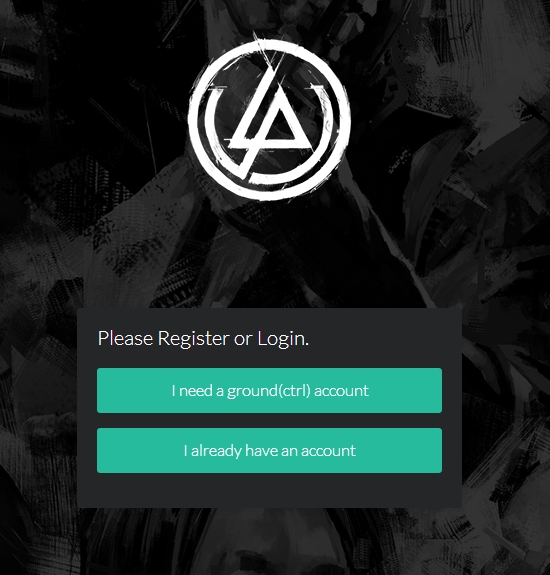Choose "I already have an account"

tap(270, 450)
